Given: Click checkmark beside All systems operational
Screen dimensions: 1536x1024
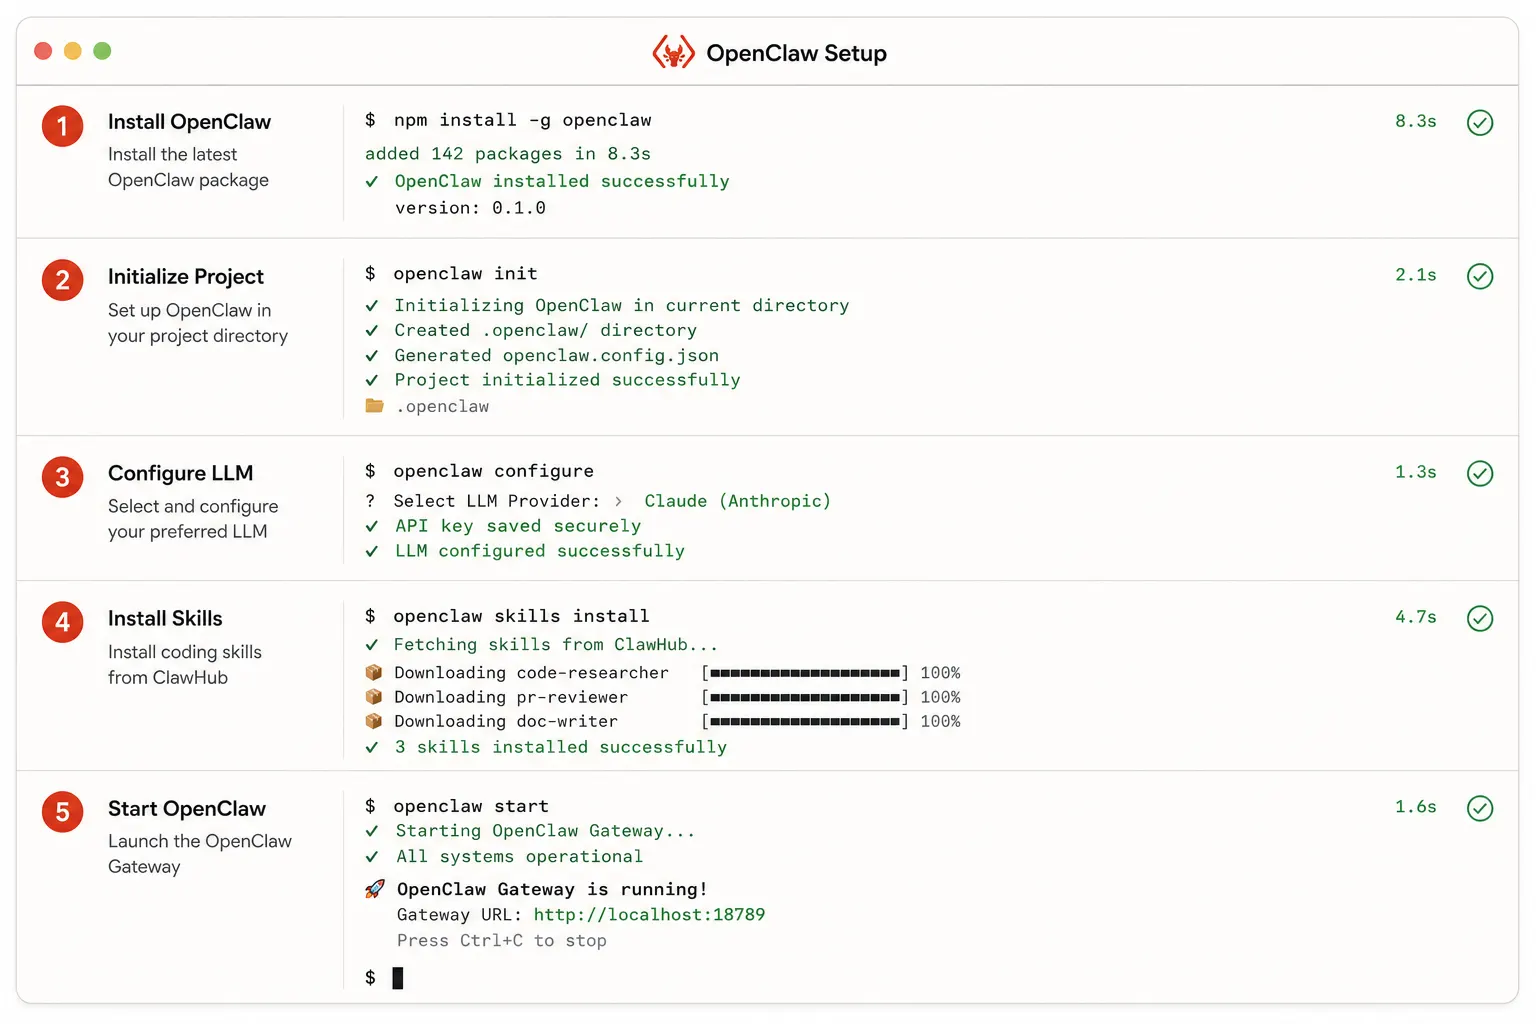Looking at the screenshot, I should click(x=372, y=857).
